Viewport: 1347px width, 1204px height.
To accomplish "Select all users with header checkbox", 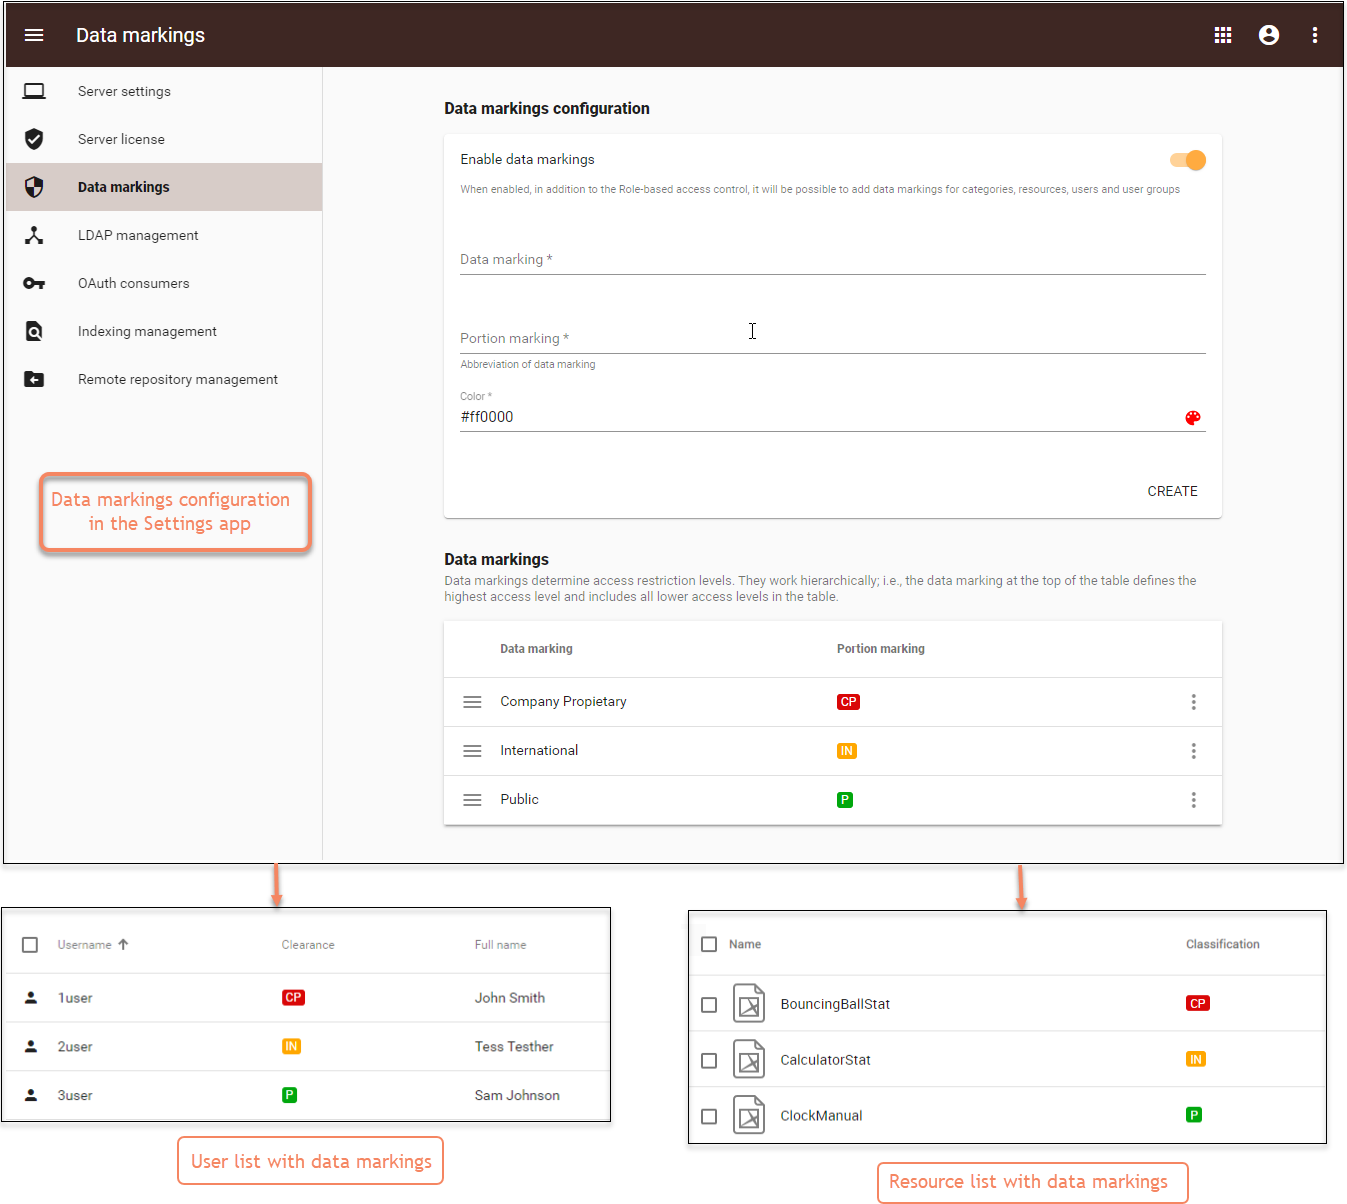I will tap(30, 945).
